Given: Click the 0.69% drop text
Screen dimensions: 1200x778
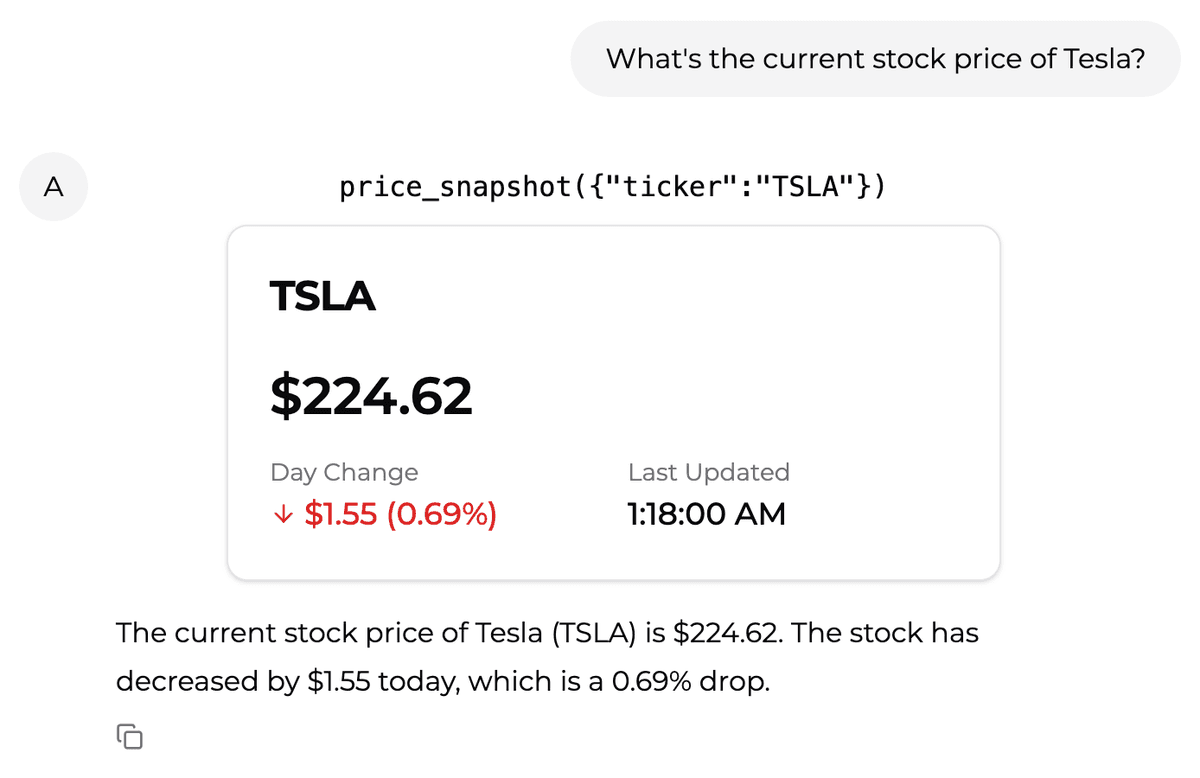Looking at the screenshot, I should 687,681.
